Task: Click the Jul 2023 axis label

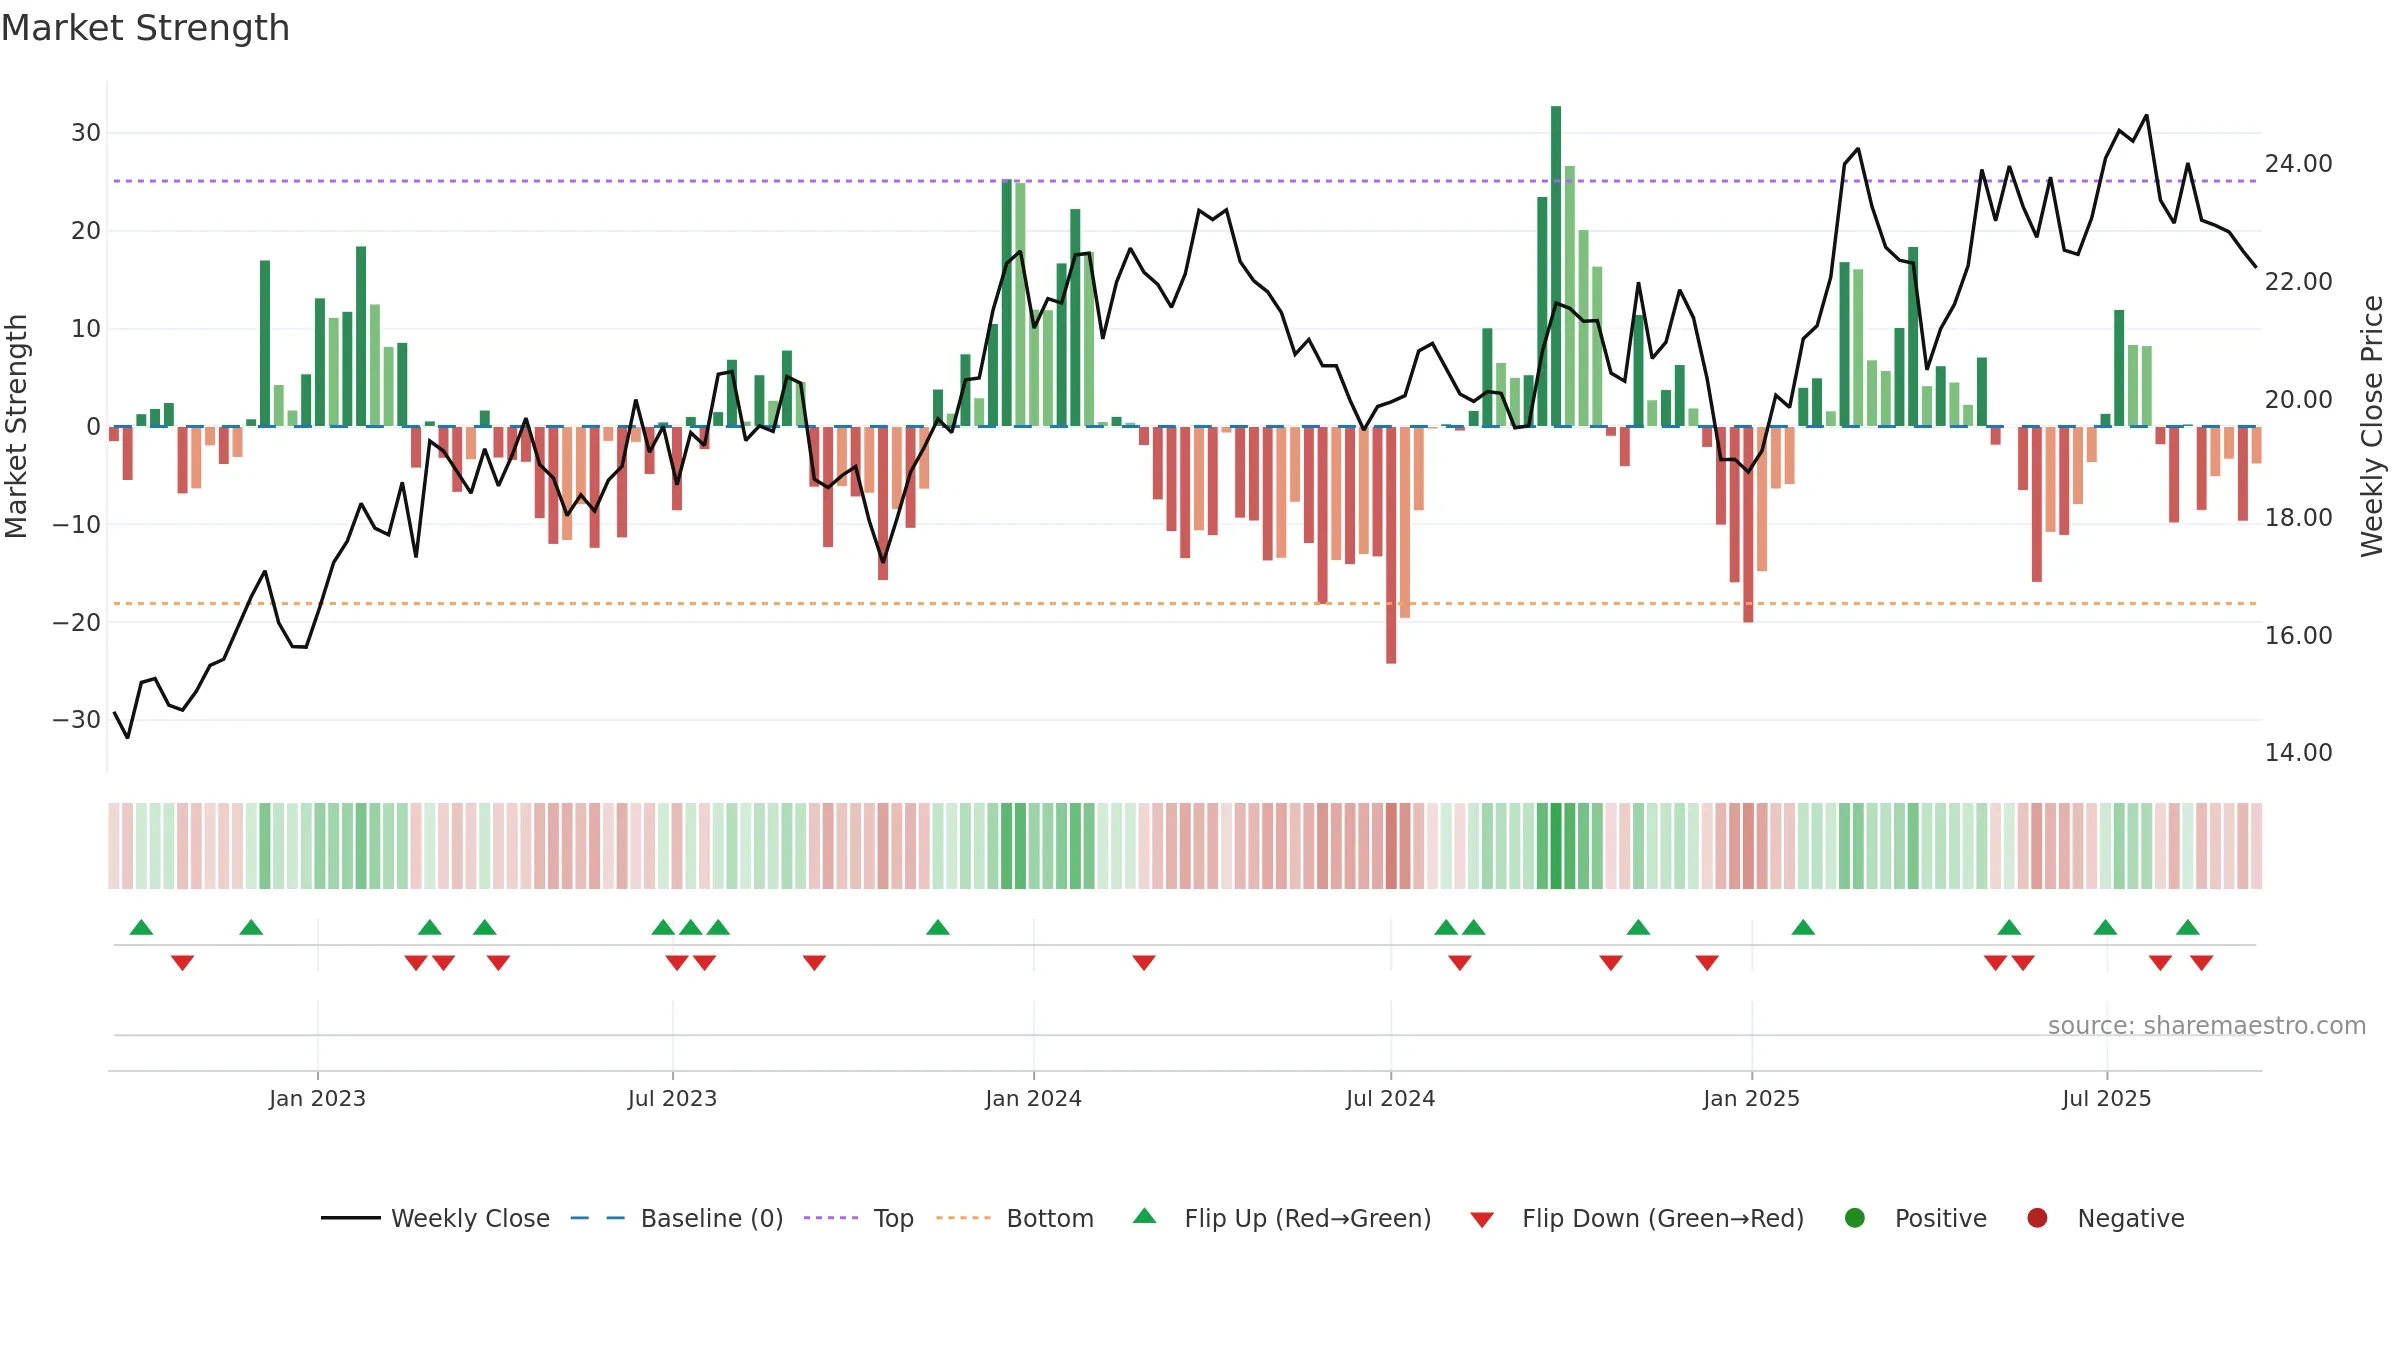Action: click(672, 1098)
